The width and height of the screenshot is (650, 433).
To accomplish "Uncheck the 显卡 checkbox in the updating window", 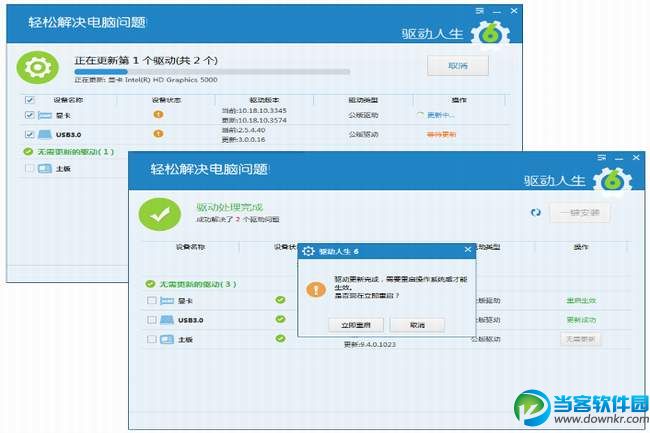I will click(29, 115).
